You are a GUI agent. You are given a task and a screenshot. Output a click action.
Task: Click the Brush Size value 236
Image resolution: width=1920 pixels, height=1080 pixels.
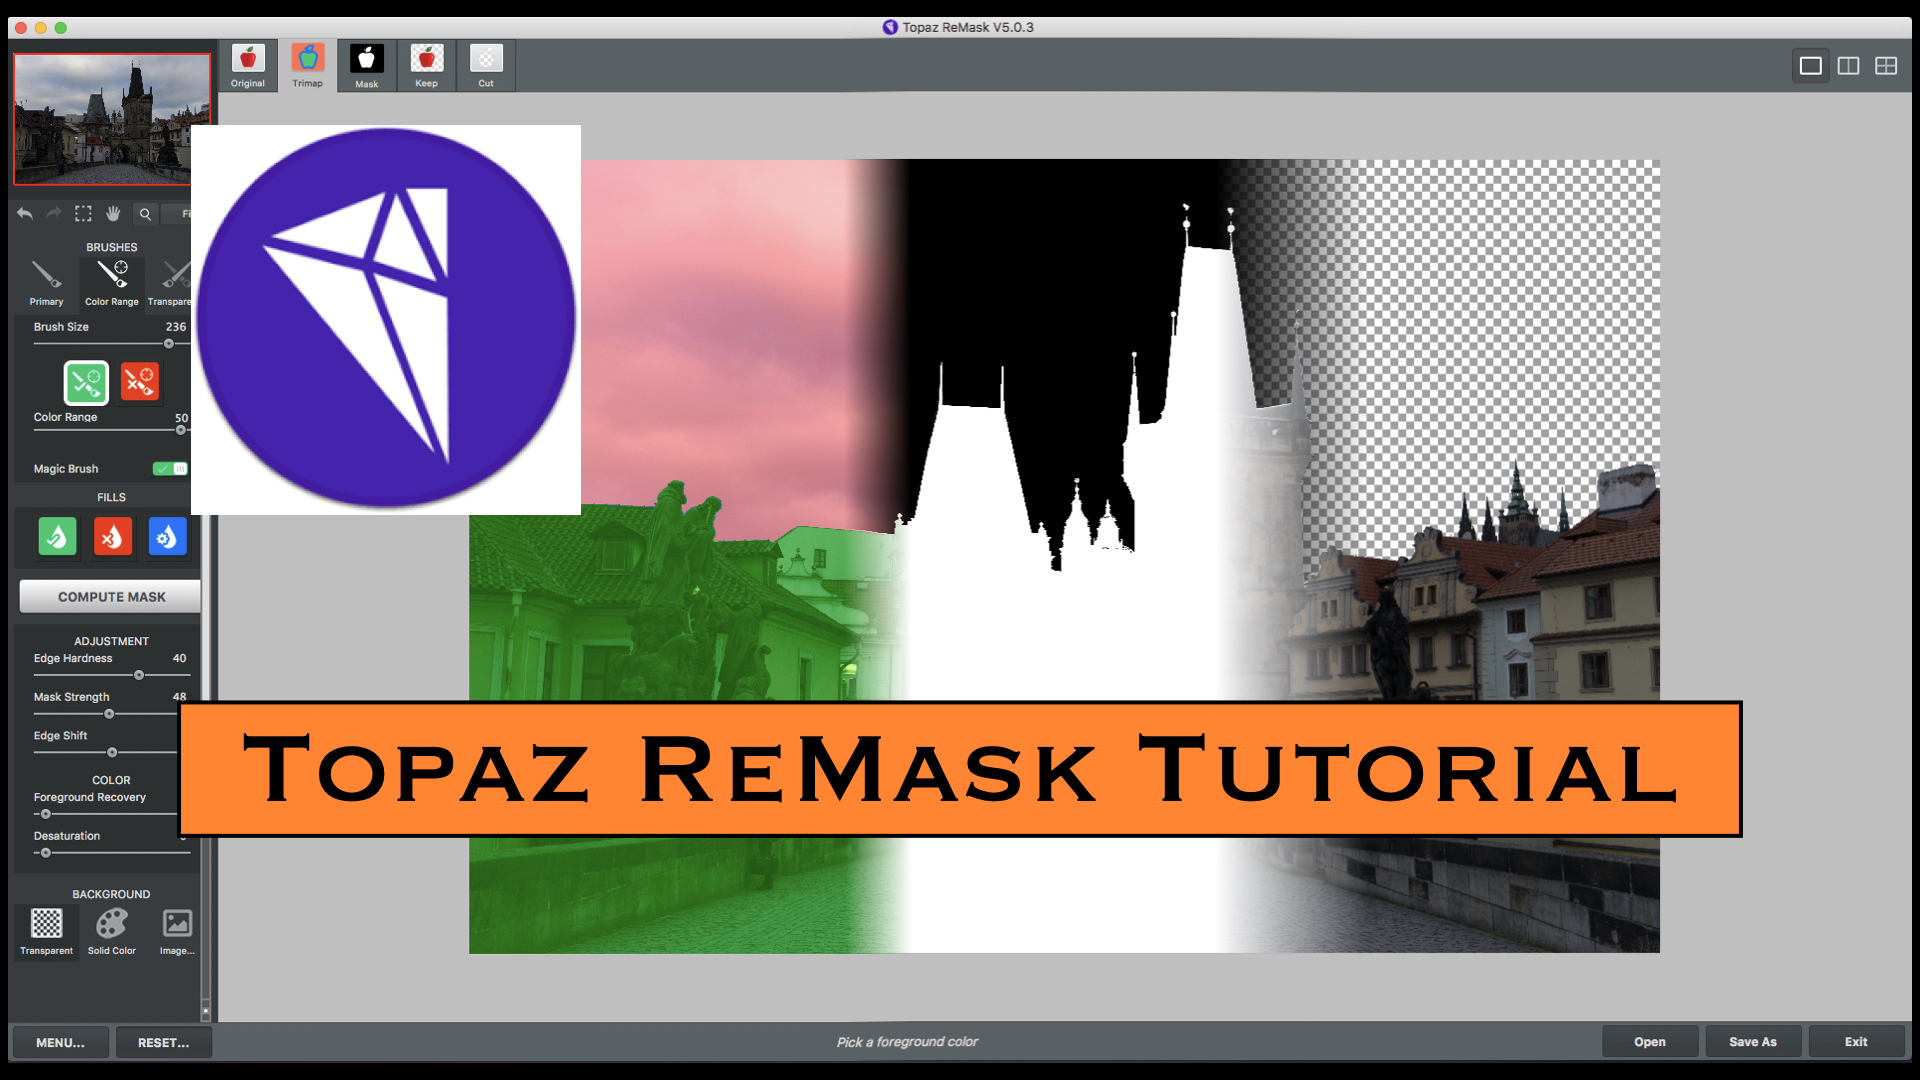(176, 327)
